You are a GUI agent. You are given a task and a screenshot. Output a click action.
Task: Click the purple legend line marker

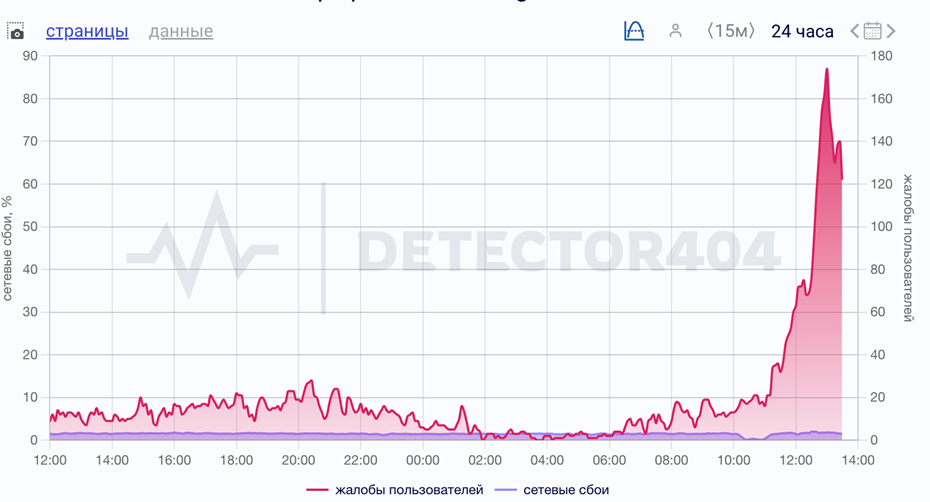(506, 490)
